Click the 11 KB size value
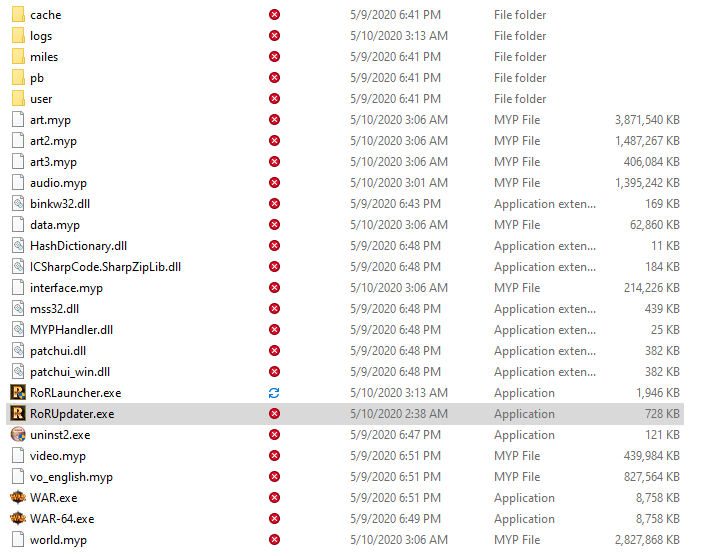Viewport: 720px width, 556px height. click(x=665, y=246)
